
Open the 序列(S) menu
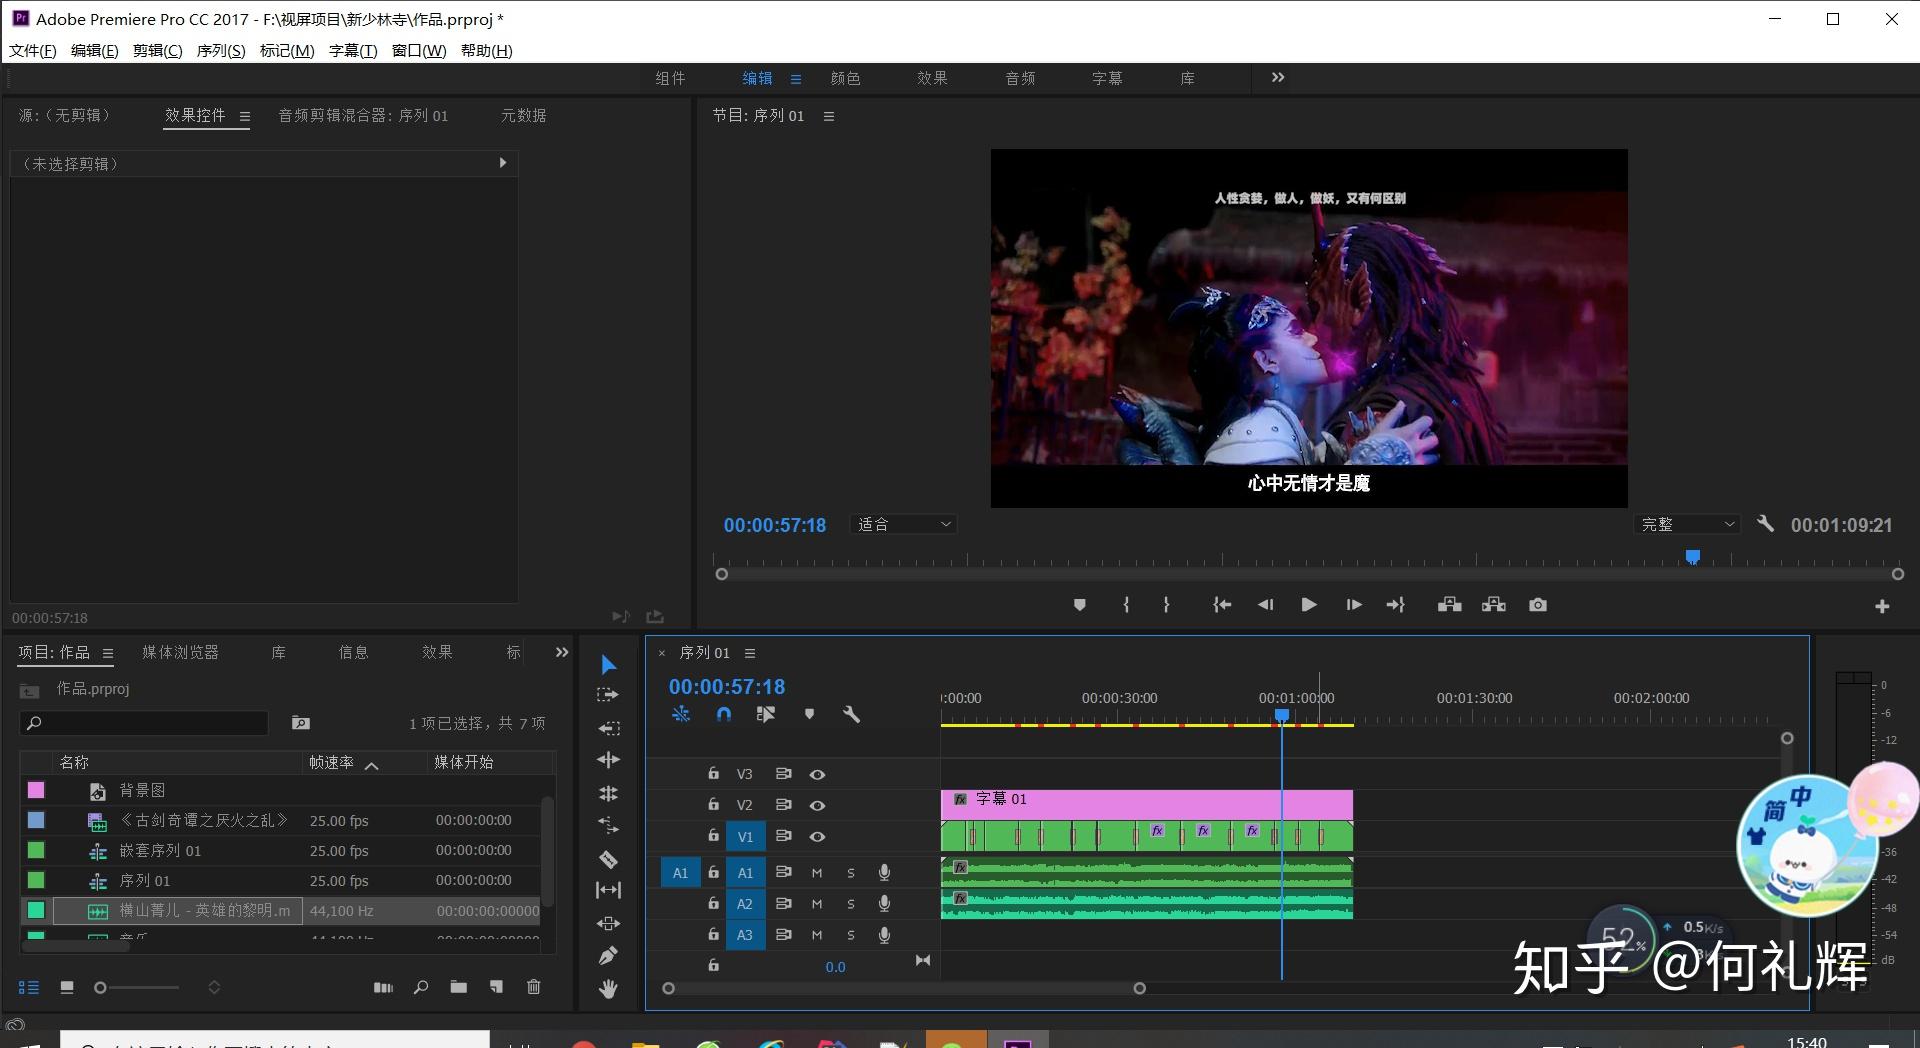pos(221,51)
